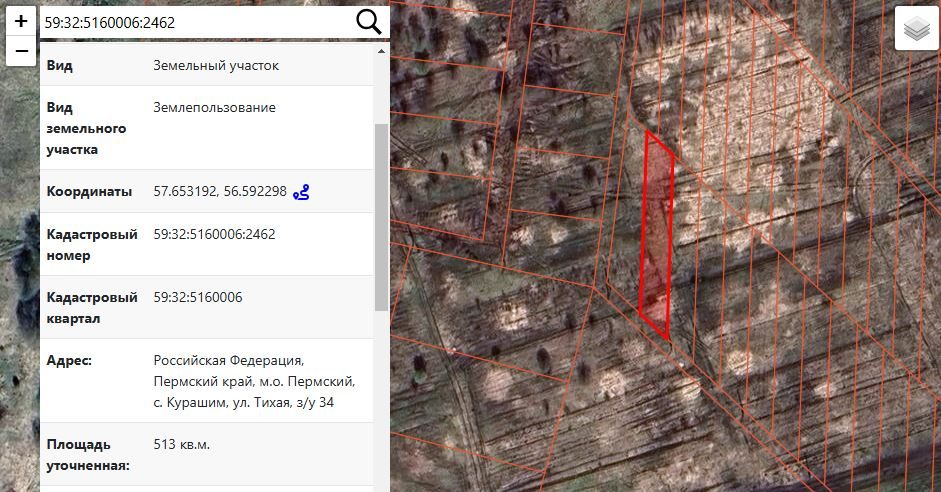The width and height of the screenshot is (941, 492).
Task: Open route icon next to coordinates
Action: (301, 193)
